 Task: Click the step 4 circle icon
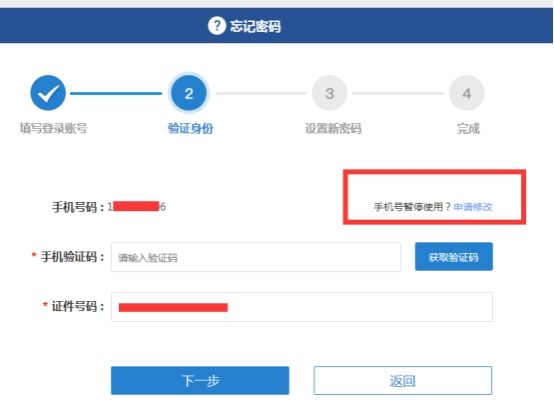coord(467,93)
